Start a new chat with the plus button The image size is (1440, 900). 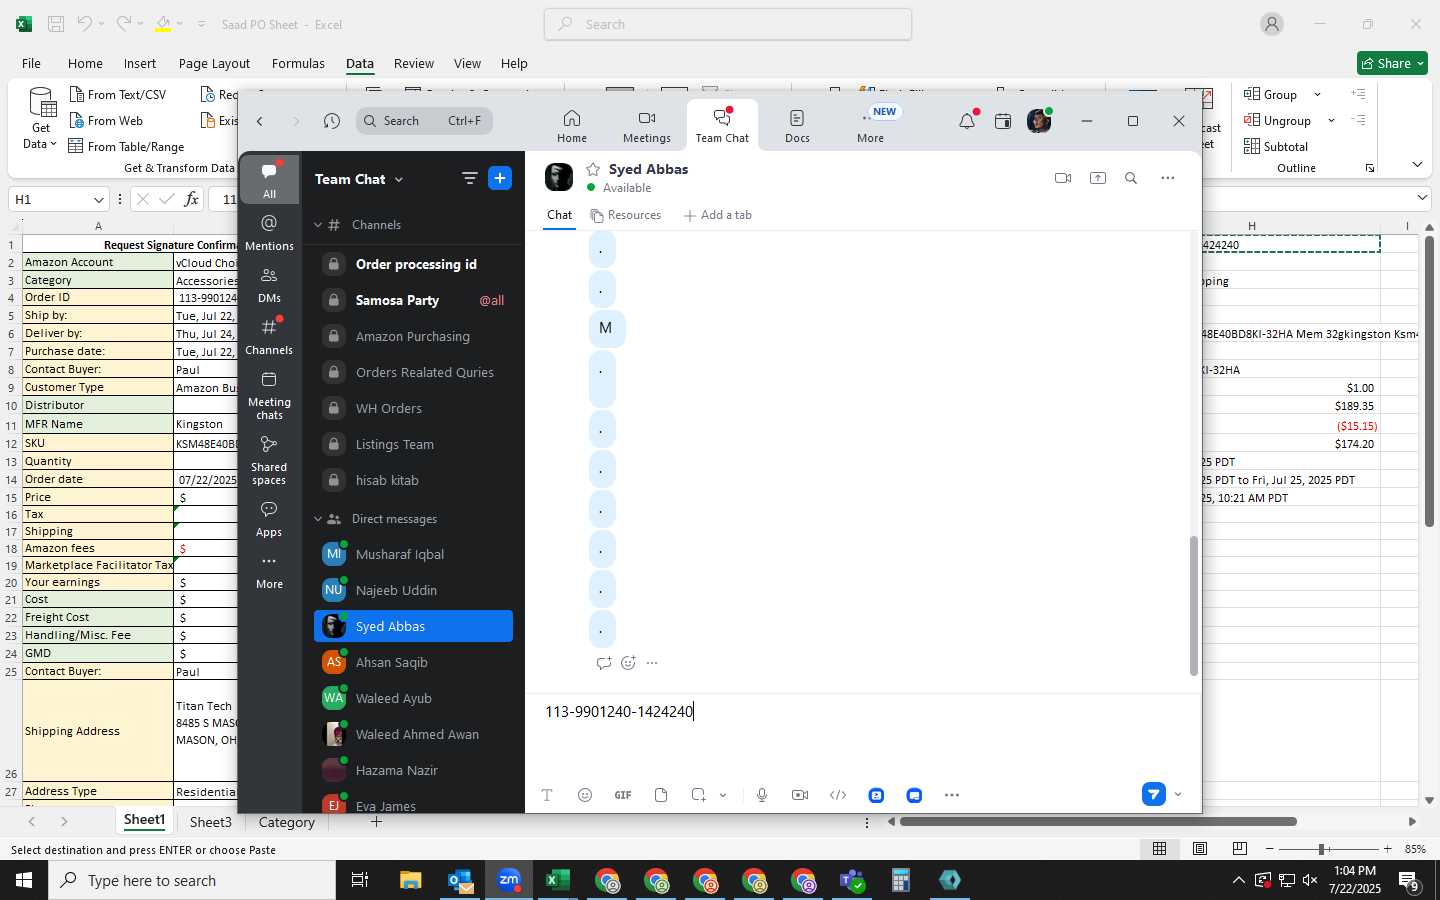point(500,178)
